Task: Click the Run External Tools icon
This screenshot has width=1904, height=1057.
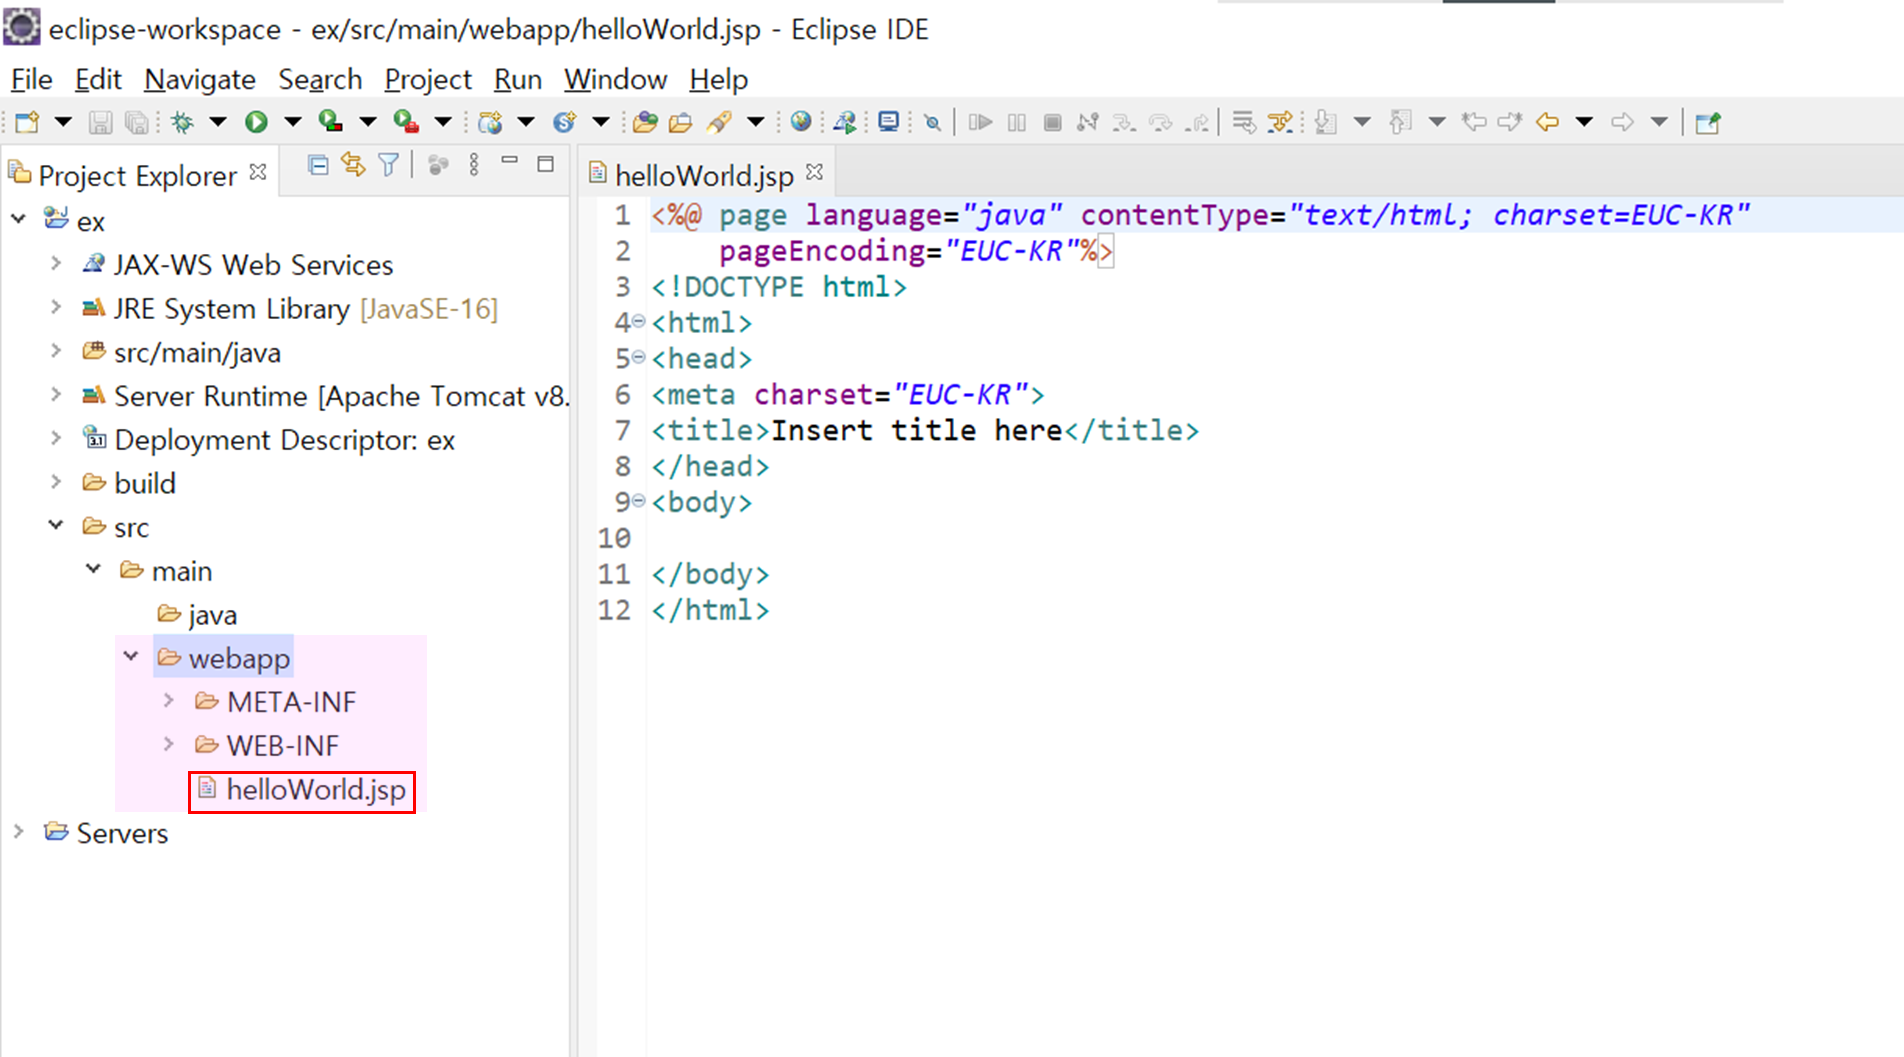Action: (405, 122)
